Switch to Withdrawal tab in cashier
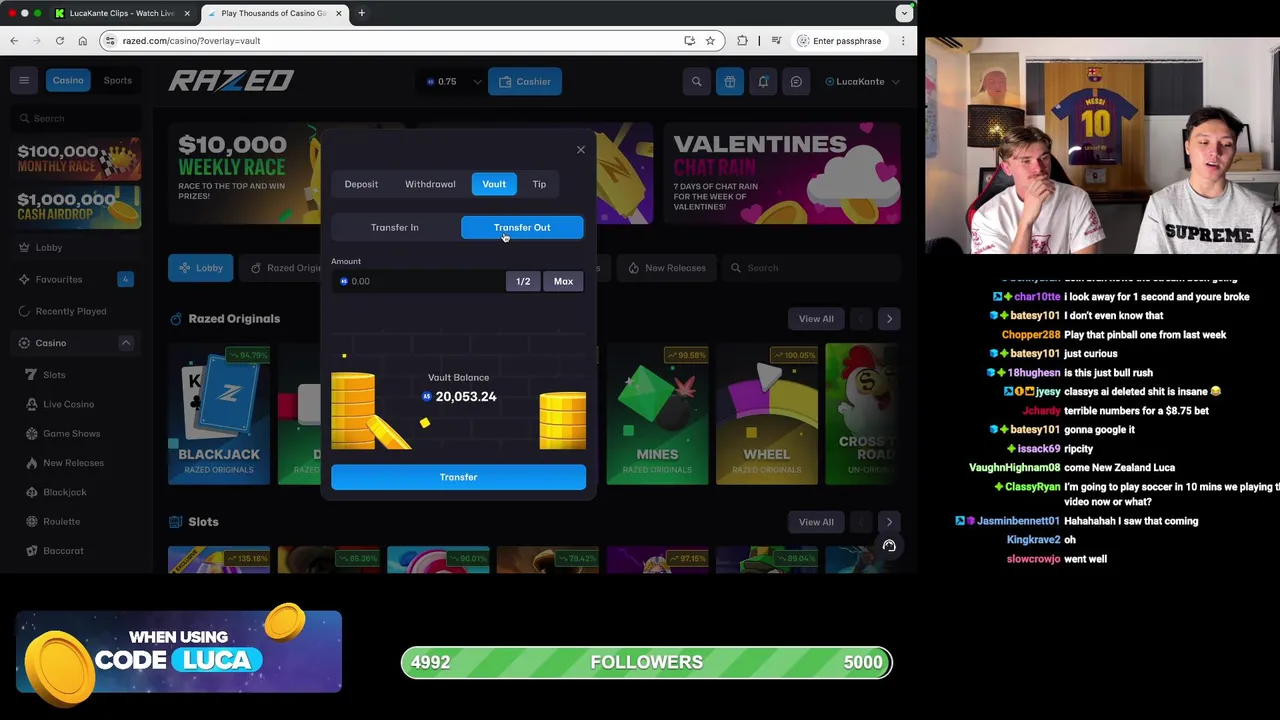 [x=430, y=184]
